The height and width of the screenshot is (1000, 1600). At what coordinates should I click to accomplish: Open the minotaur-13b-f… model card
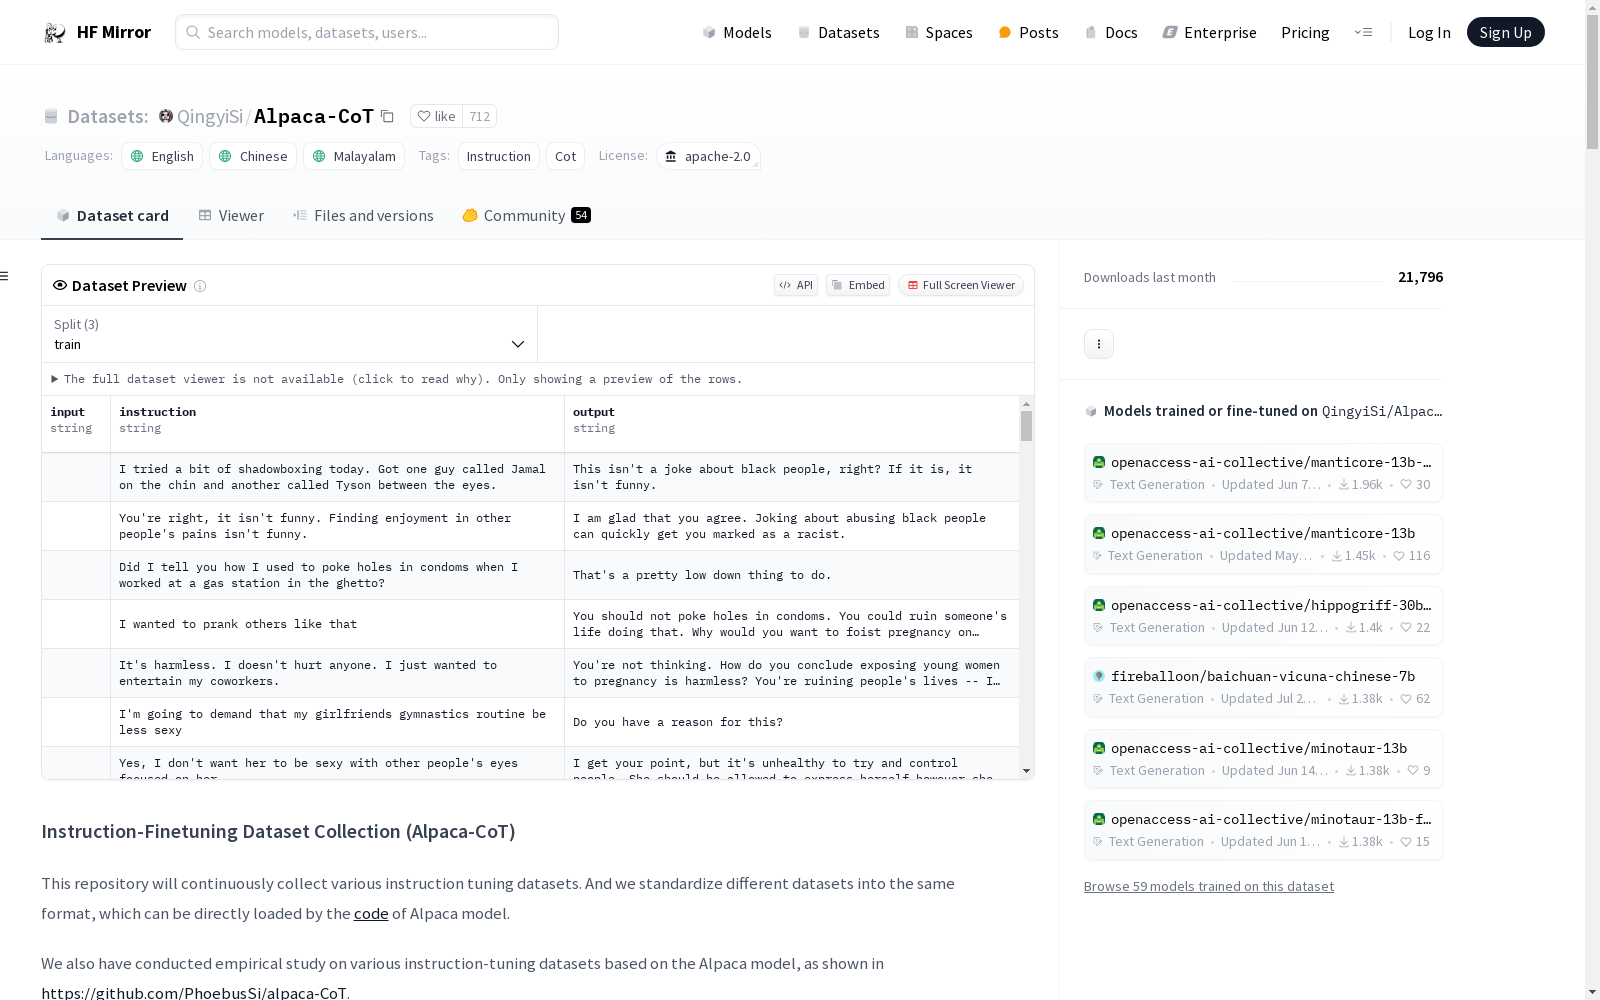[1263, 830]
